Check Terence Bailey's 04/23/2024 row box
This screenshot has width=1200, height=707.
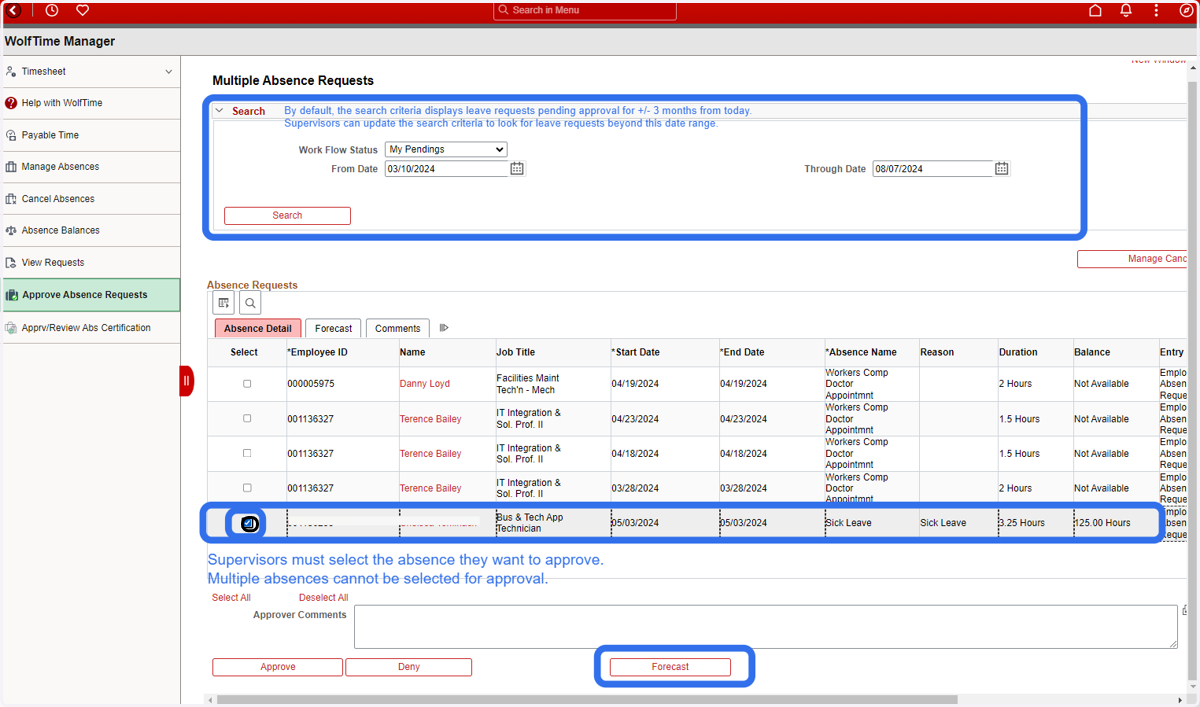[x=247, y=419]
